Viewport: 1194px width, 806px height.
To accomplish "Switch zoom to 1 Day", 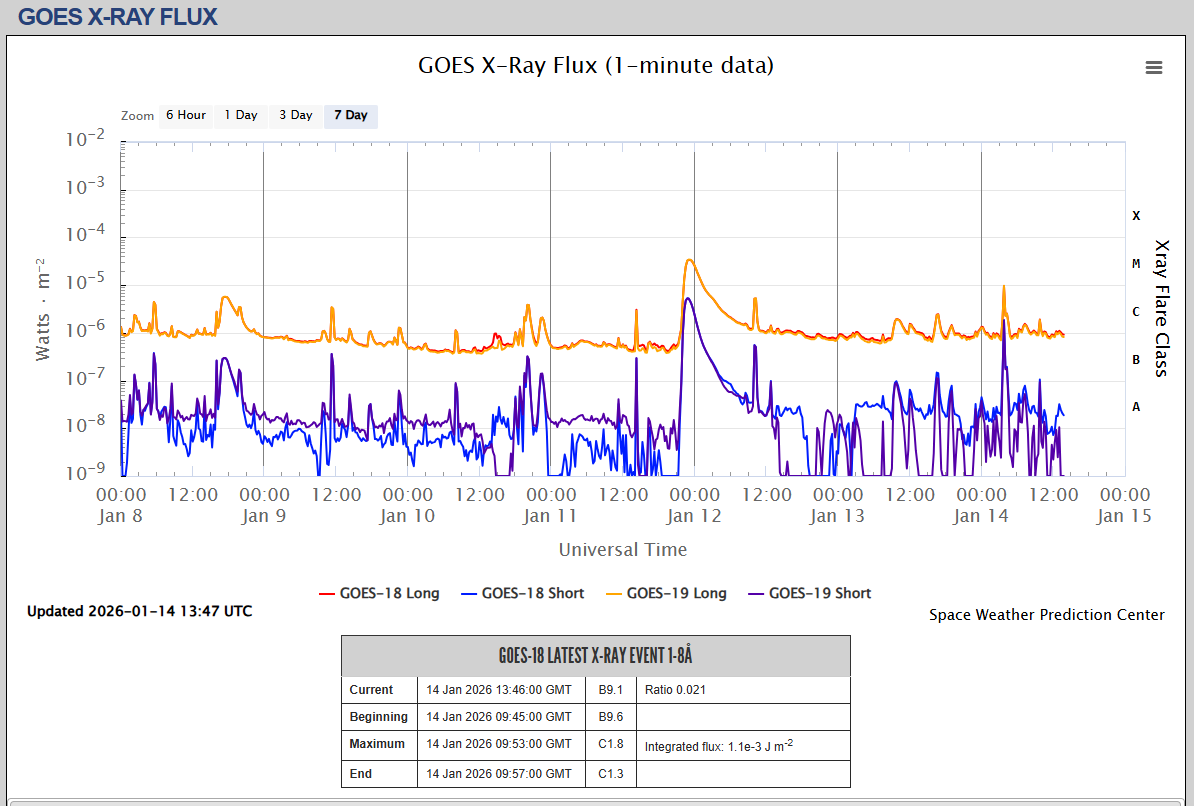I will click(240, 115).
